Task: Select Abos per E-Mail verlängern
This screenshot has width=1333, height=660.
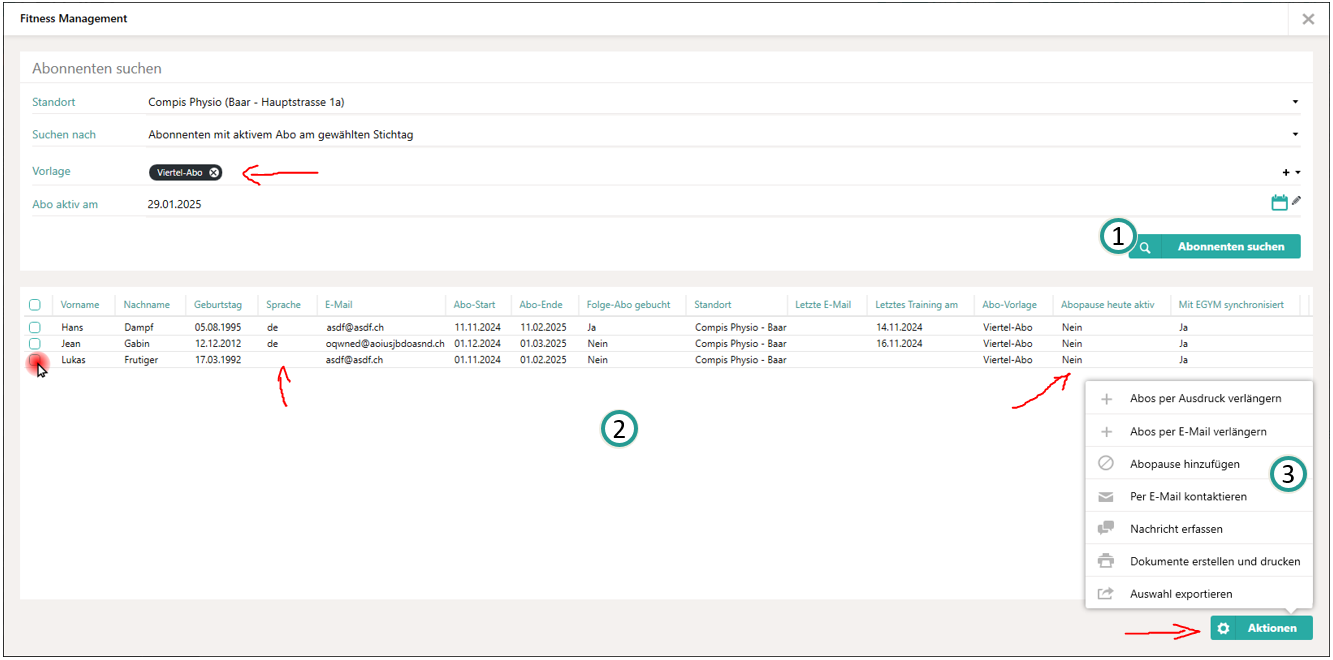Action: click(x=1198, y=432)
